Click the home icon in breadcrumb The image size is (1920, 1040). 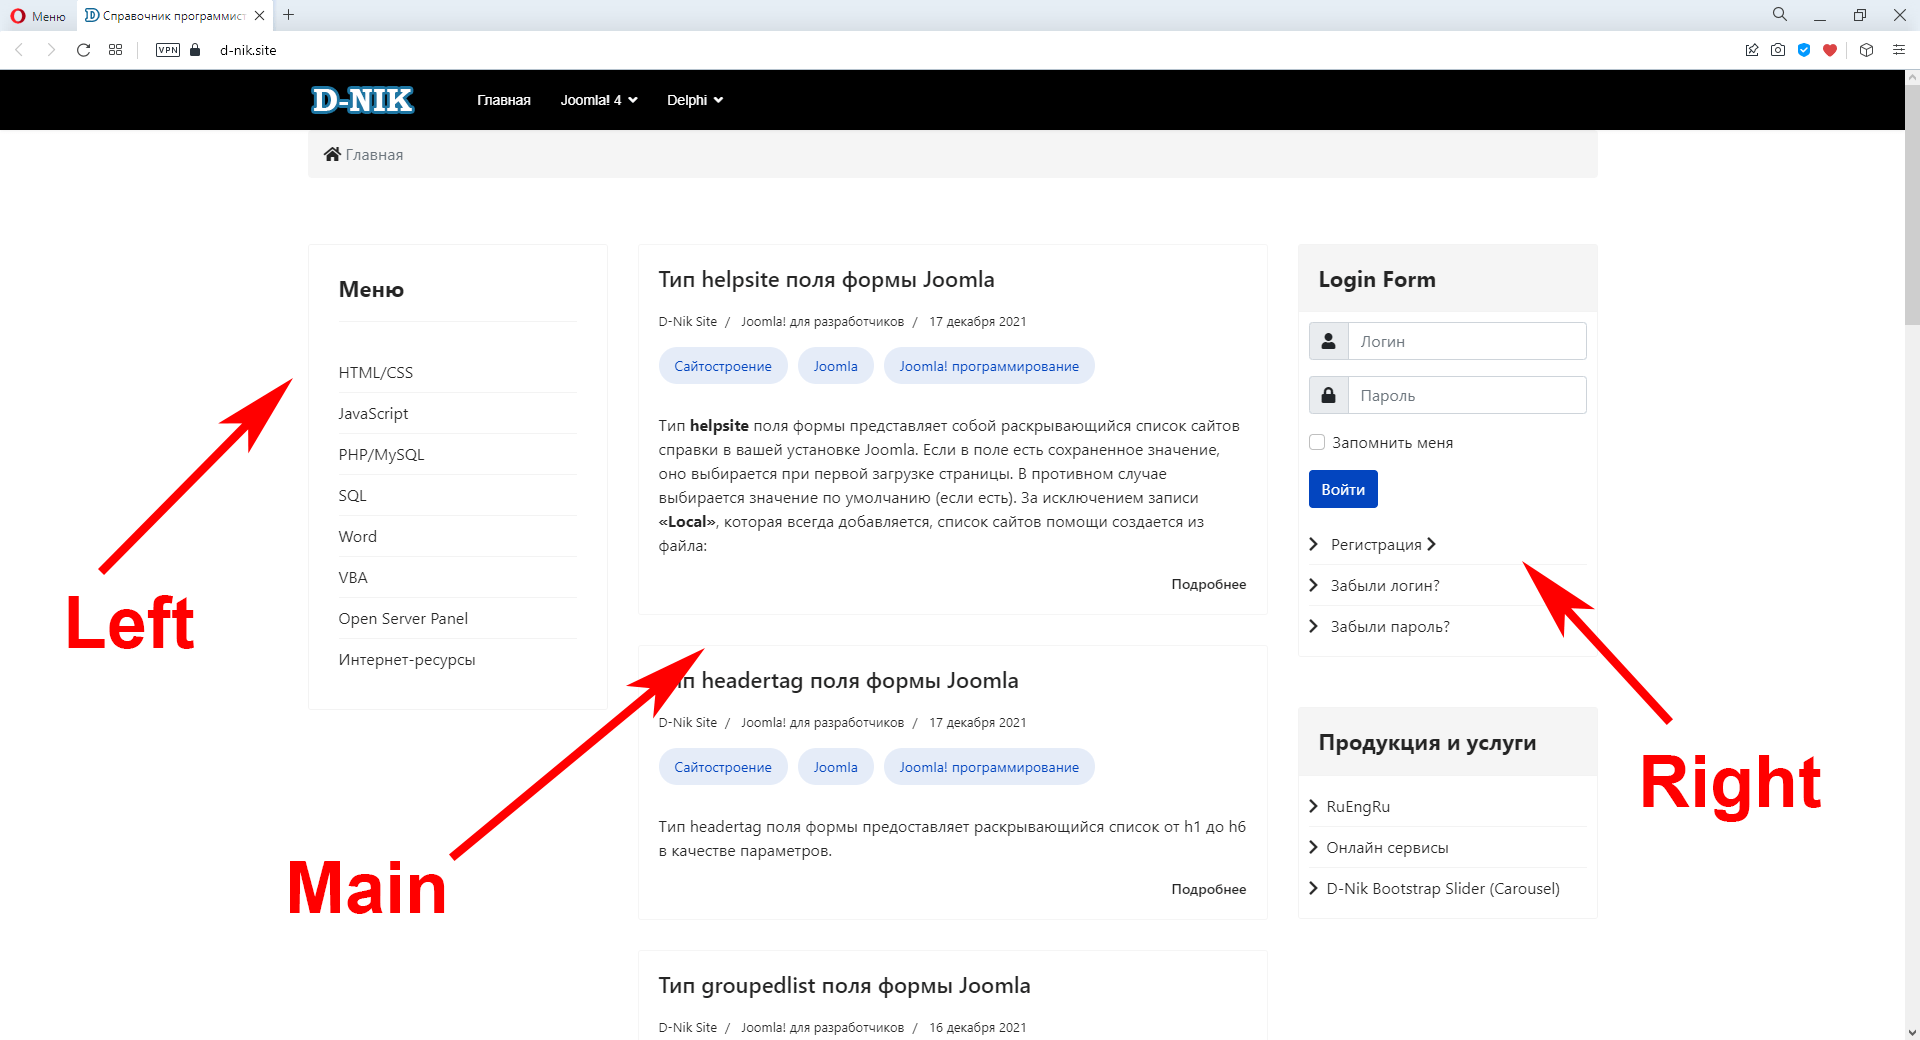click(332, 154)
